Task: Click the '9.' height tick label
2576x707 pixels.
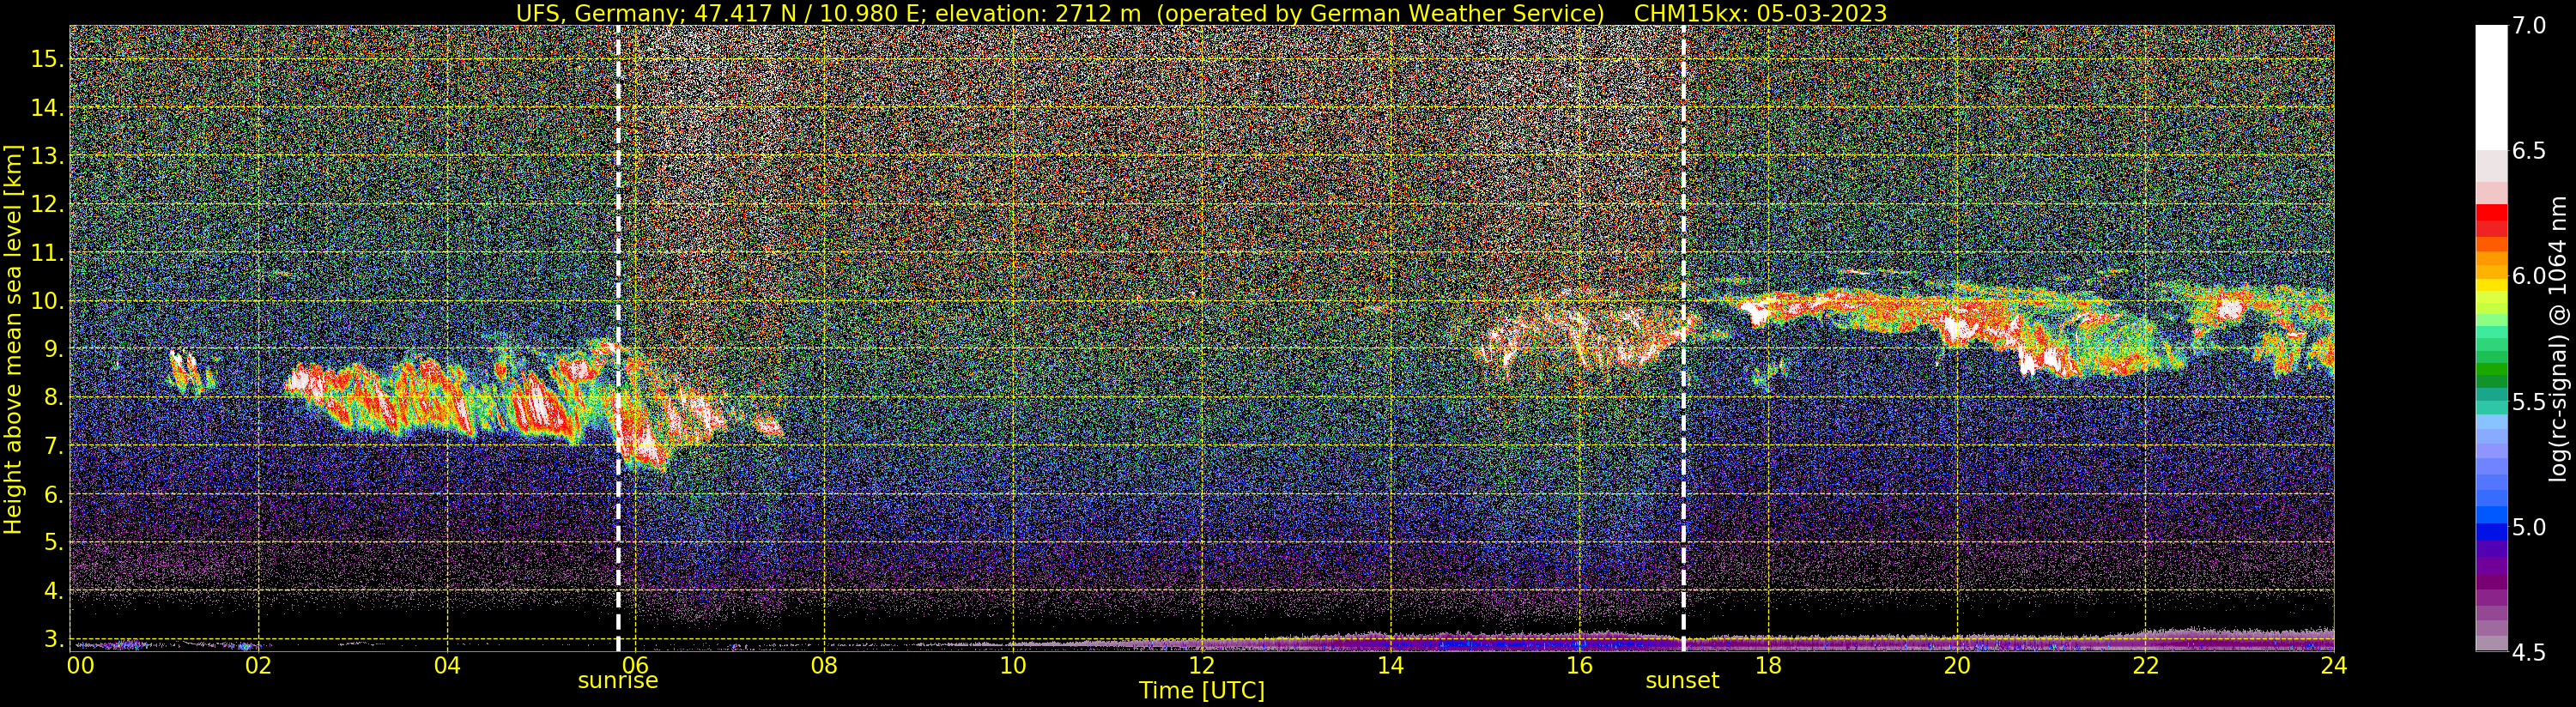Action: pyautogui.click(x=53, y=349)
